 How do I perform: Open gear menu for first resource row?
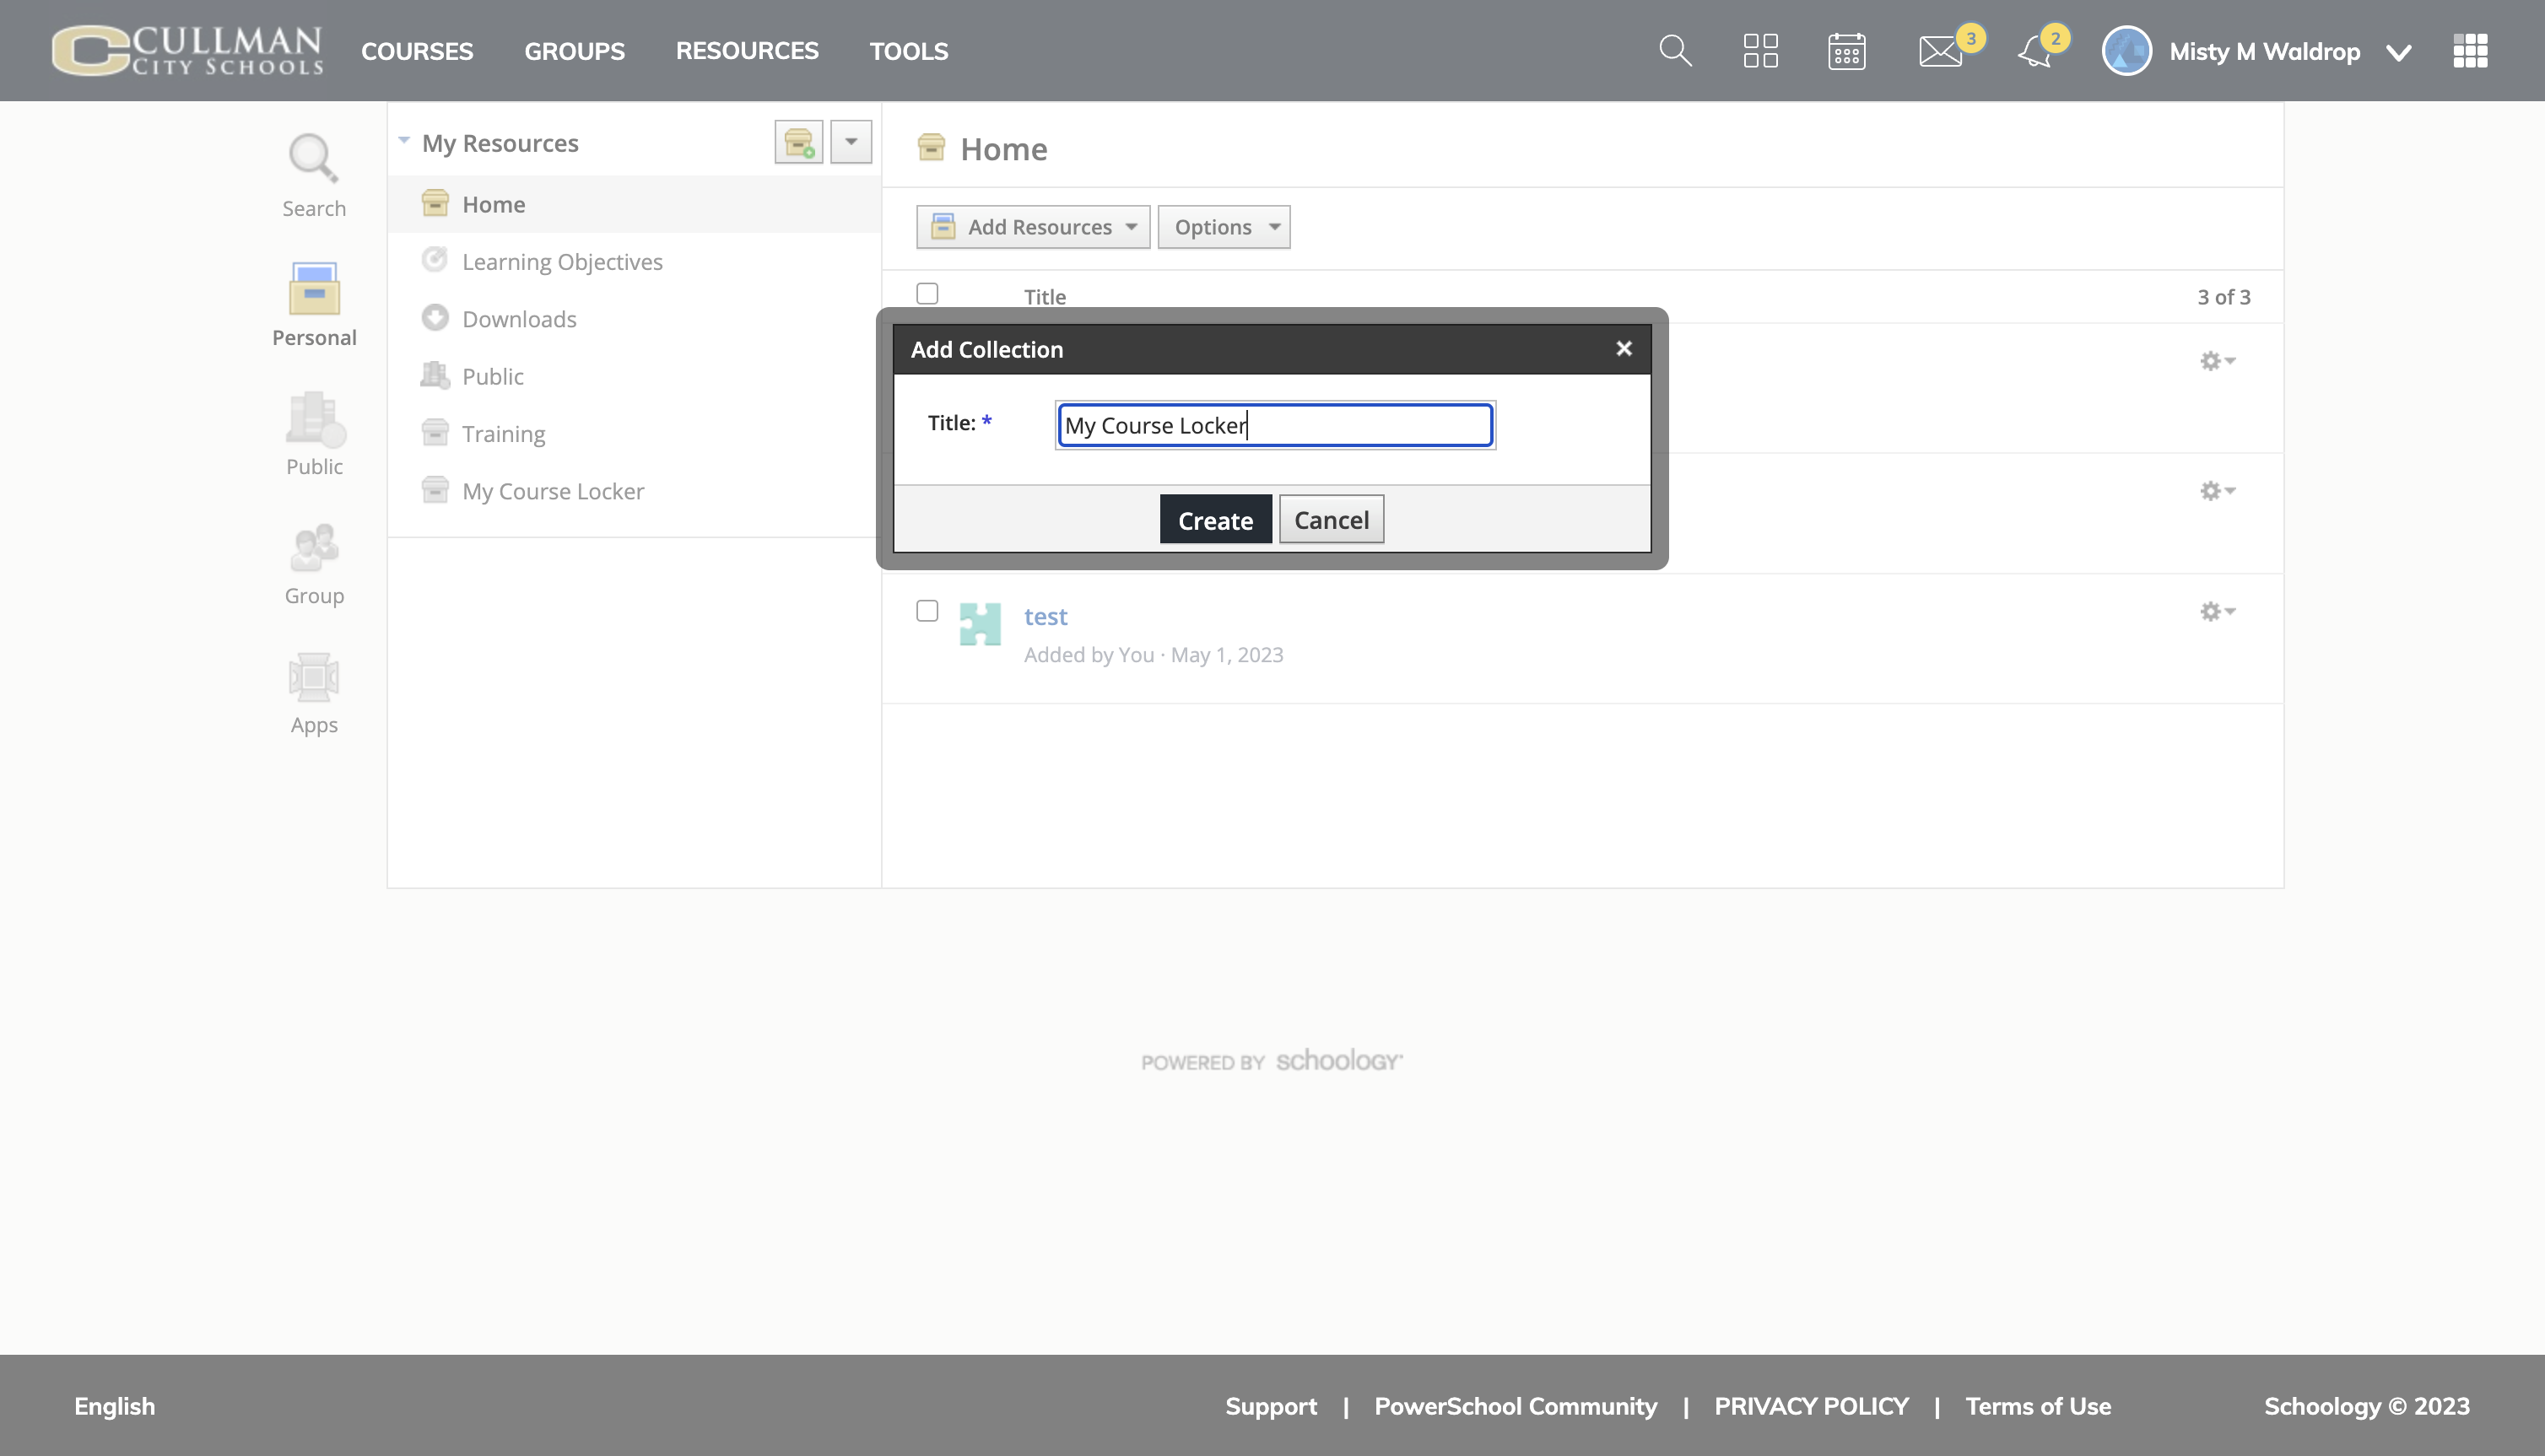[x=2216, y=361]
